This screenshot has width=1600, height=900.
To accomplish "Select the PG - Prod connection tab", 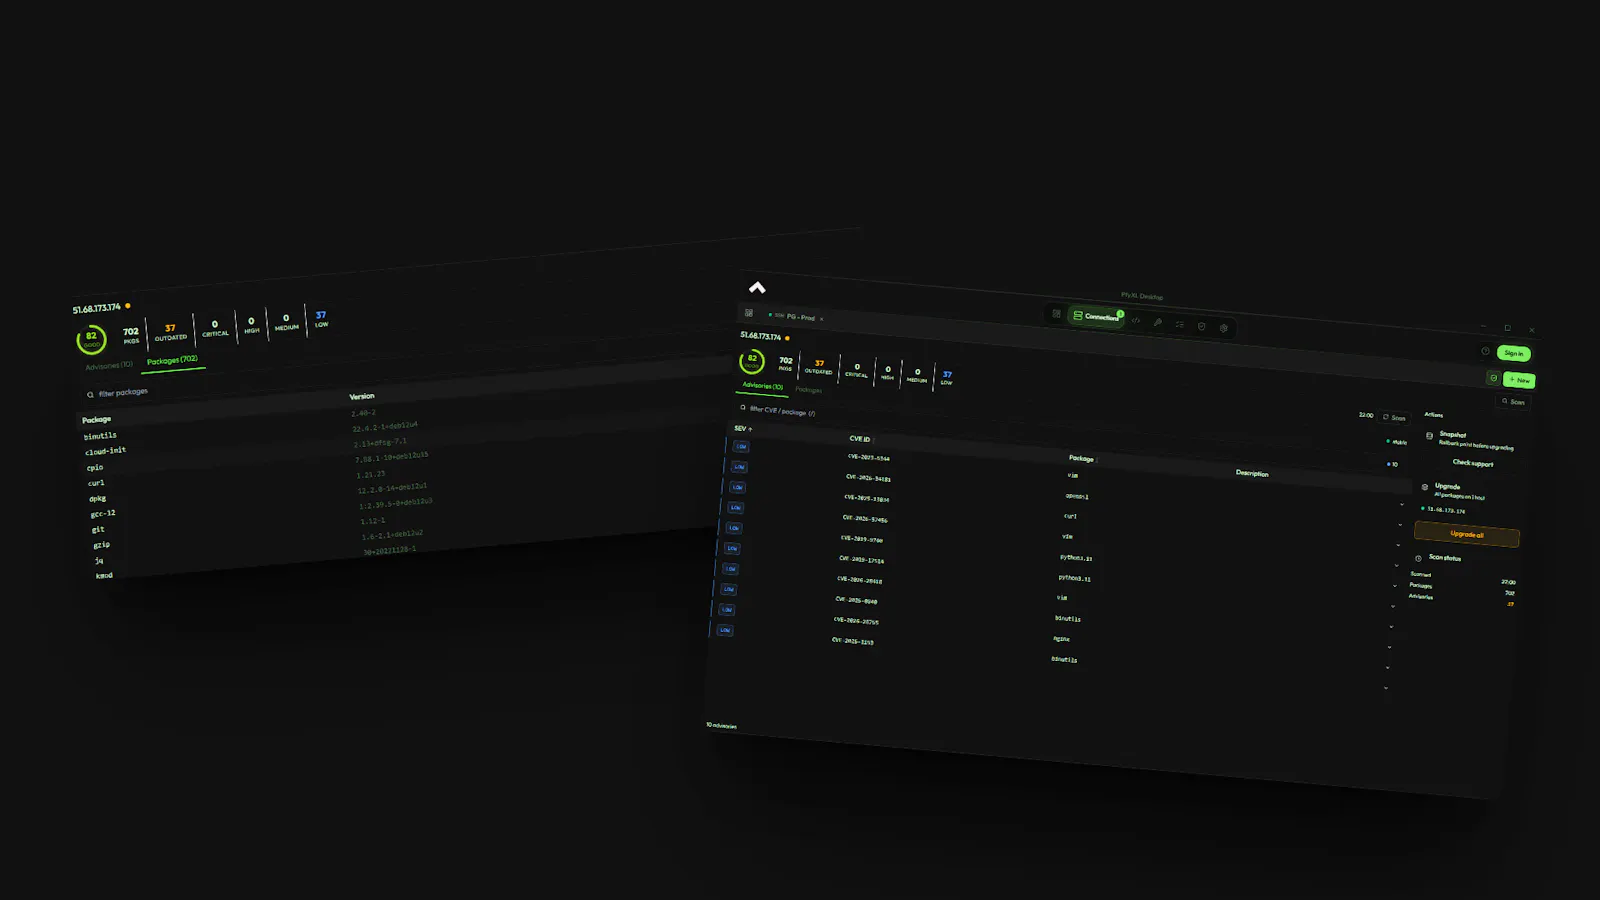I will 795,316.
